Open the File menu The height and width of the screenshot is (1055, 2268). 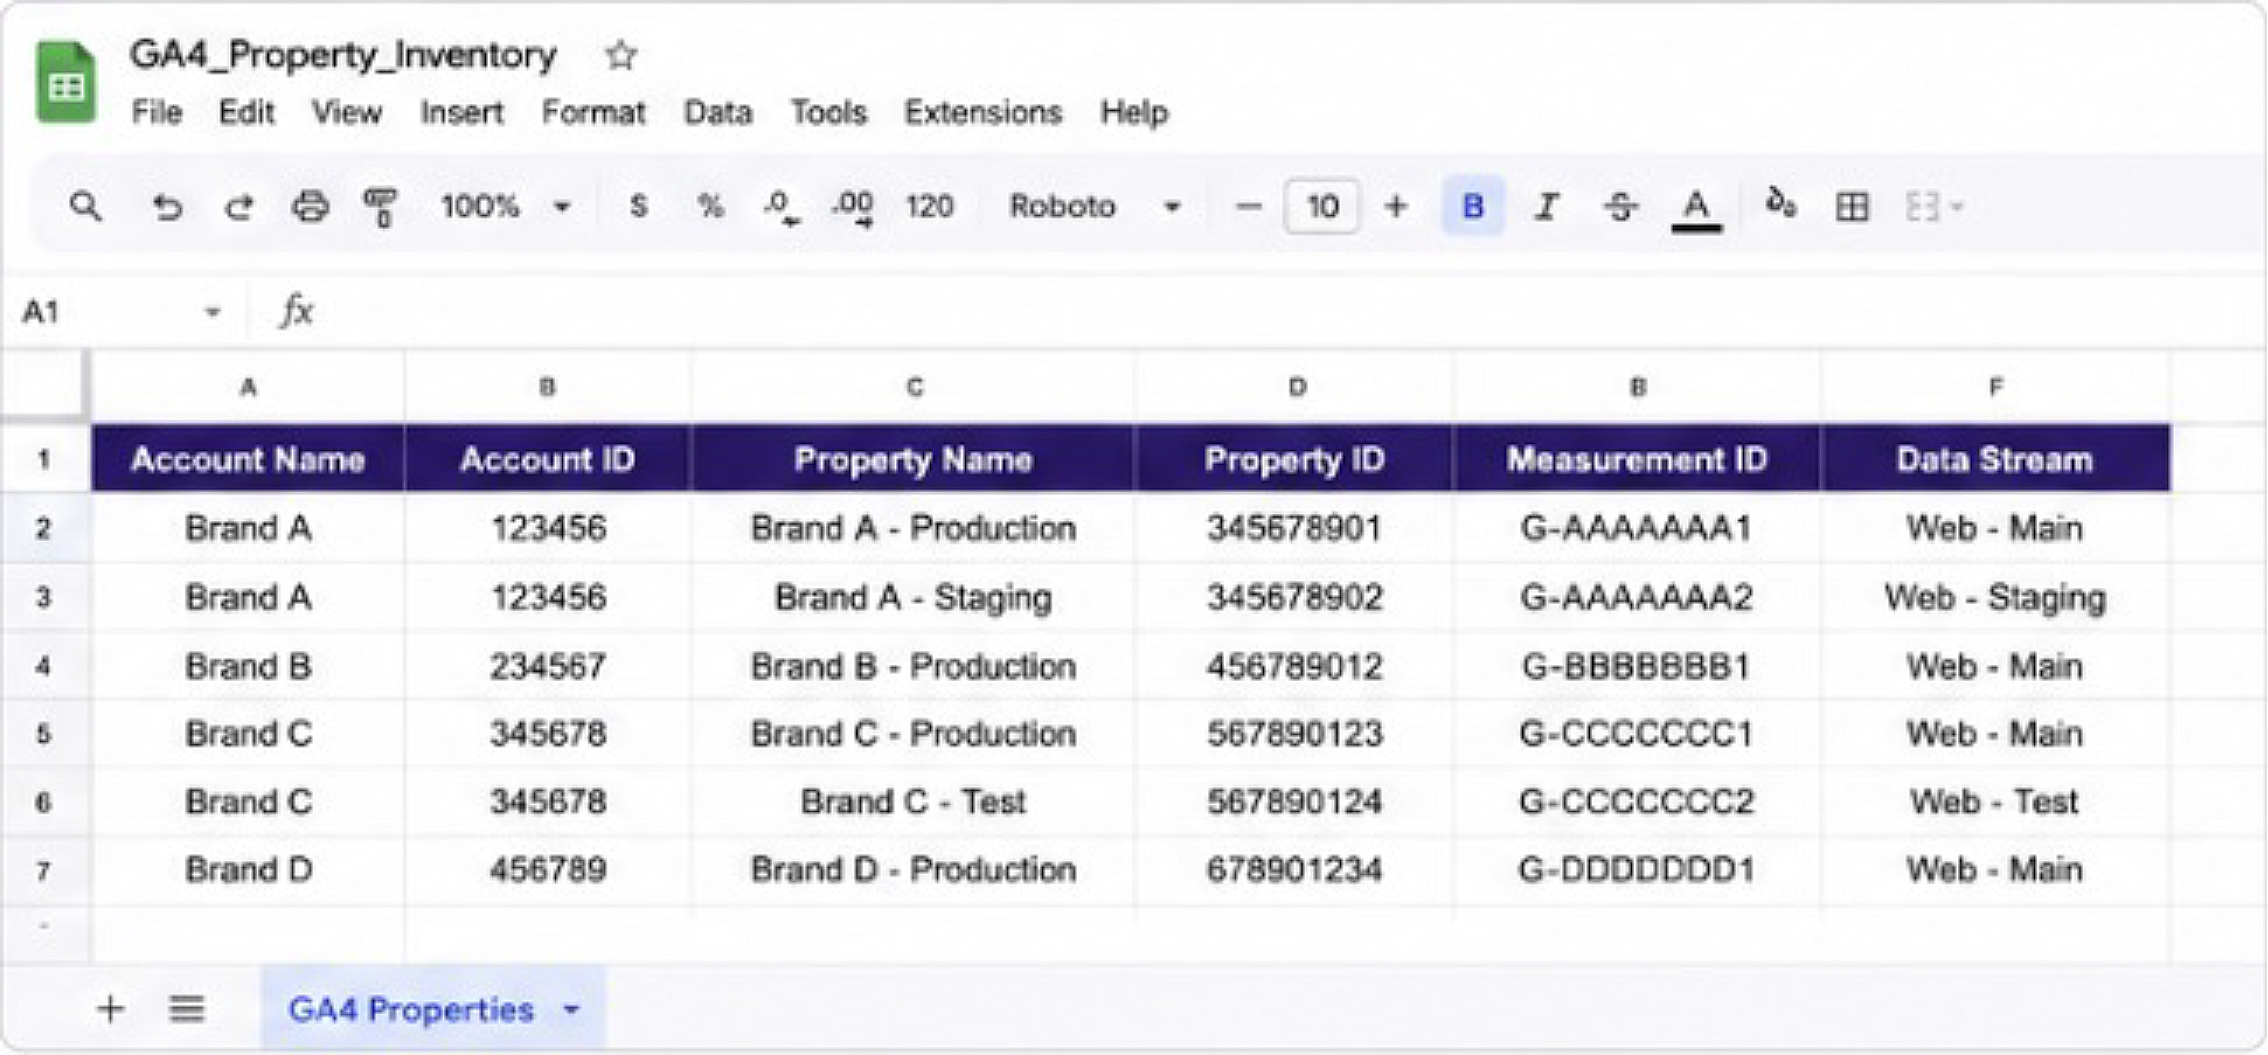click(157, 112)
